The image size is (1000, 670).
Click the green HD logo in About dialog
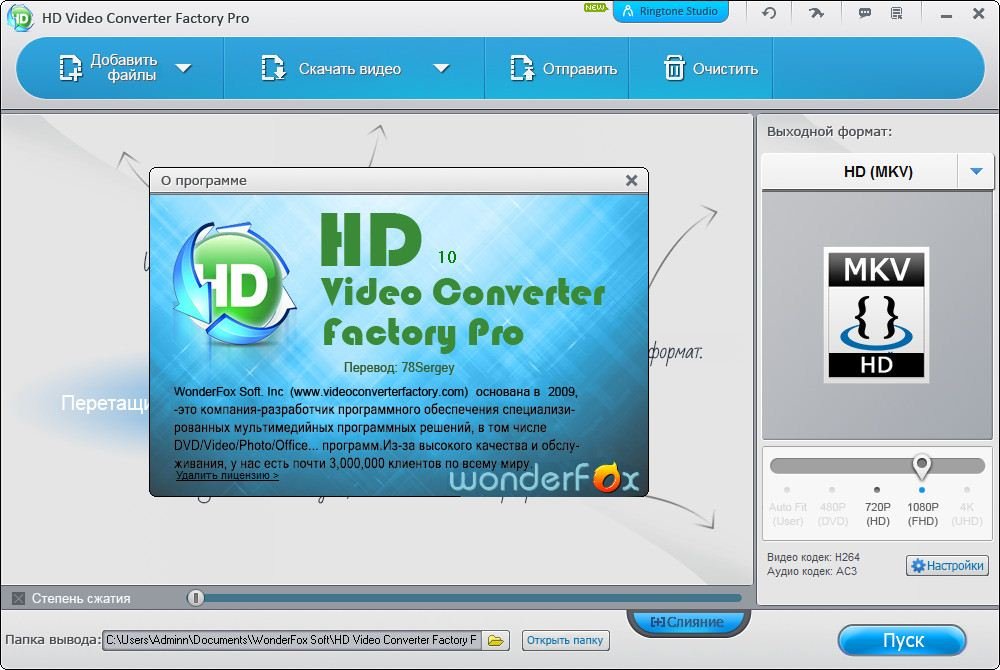click(233, 284)
